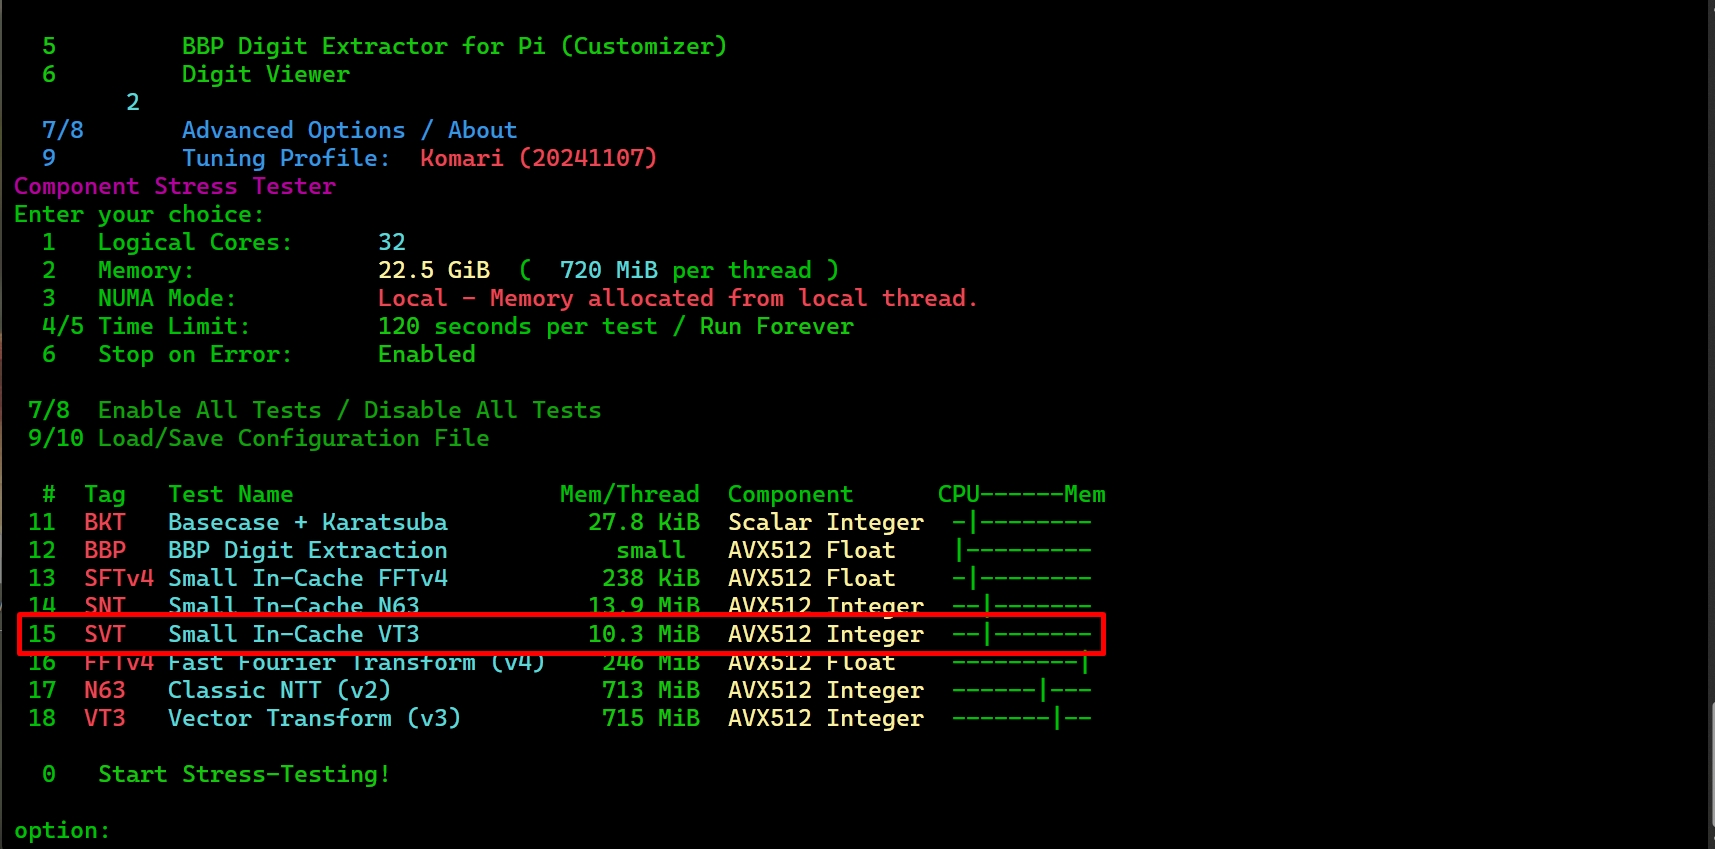Click Start Stress-Testing! line
This screenshot has width=1715, height=849.
pyautogui.click(x=243, y=775)
